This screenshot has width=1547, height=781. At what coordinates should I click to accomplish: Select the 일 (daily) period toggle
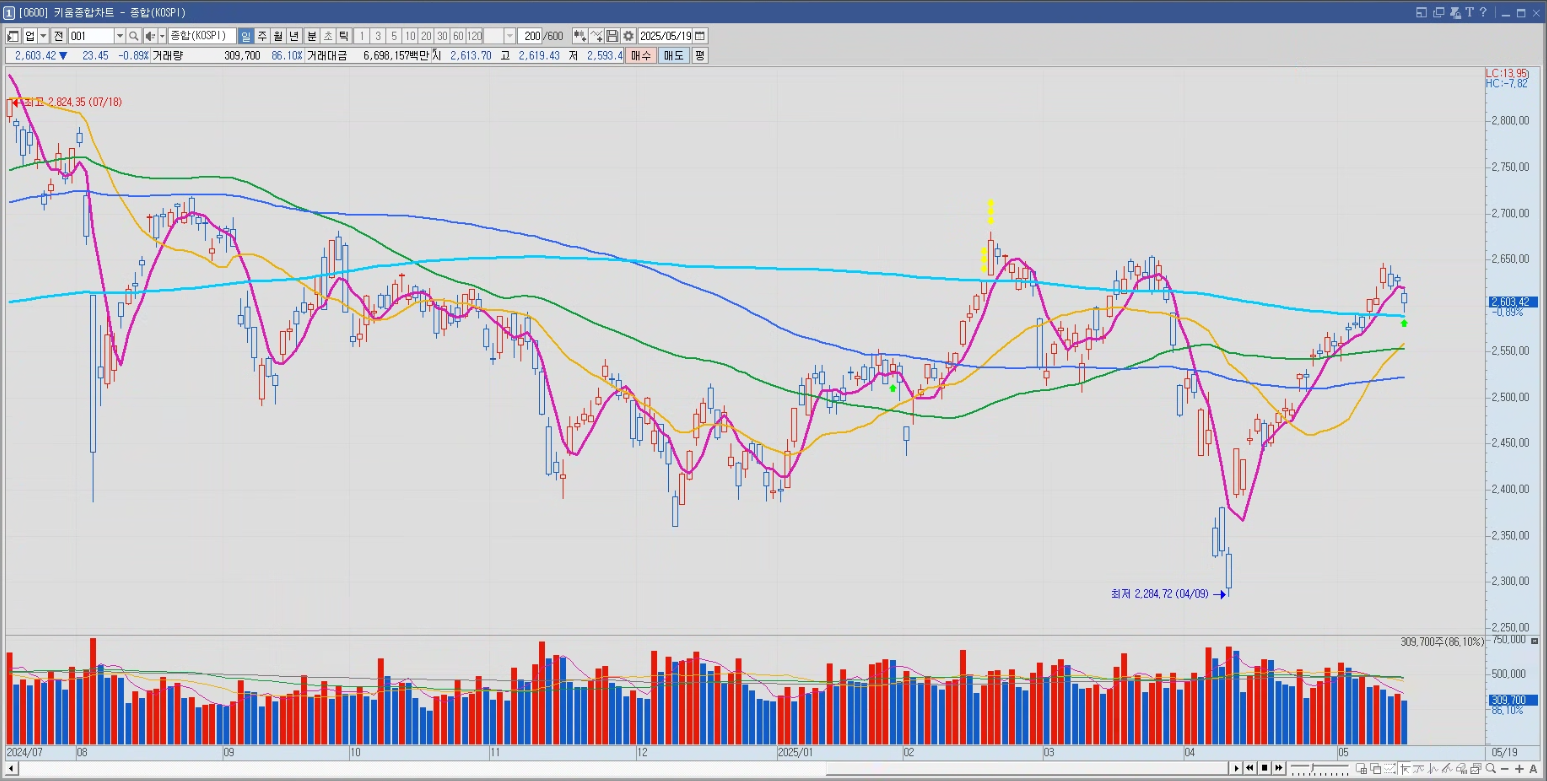[246, 36]
